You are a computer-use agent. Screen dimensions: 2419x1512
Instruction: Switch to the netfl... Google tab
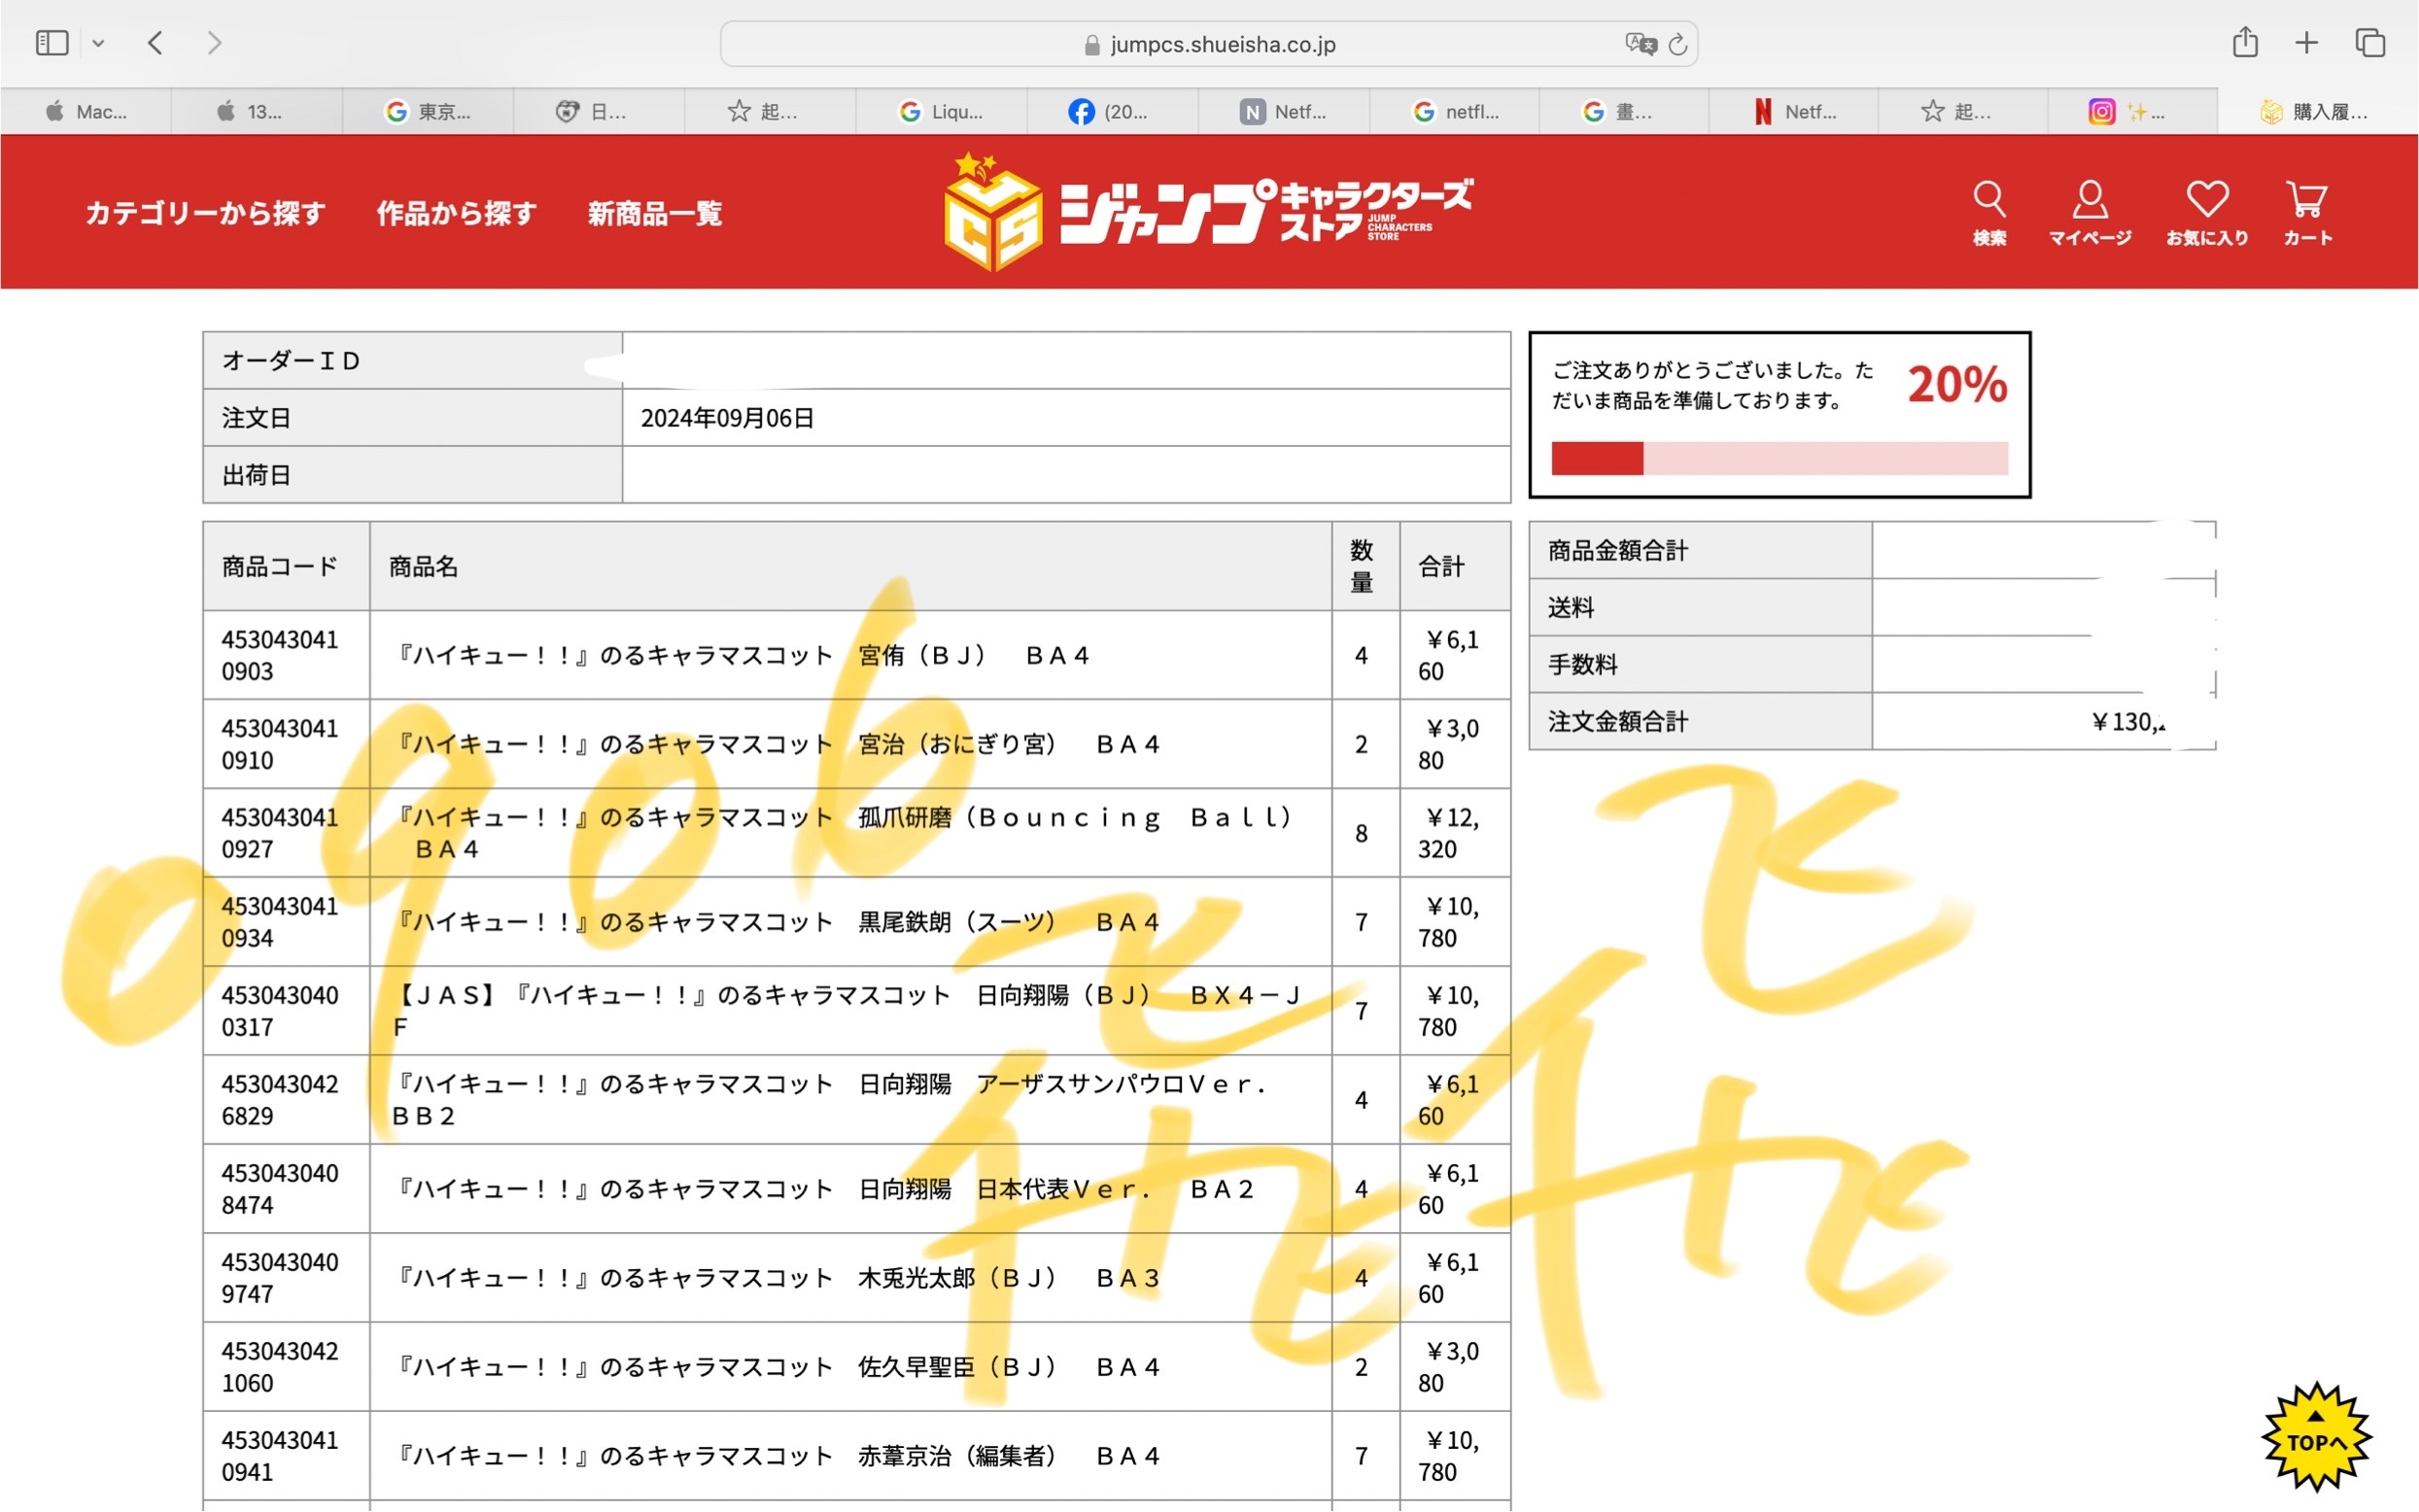[x=1454, y=111]
